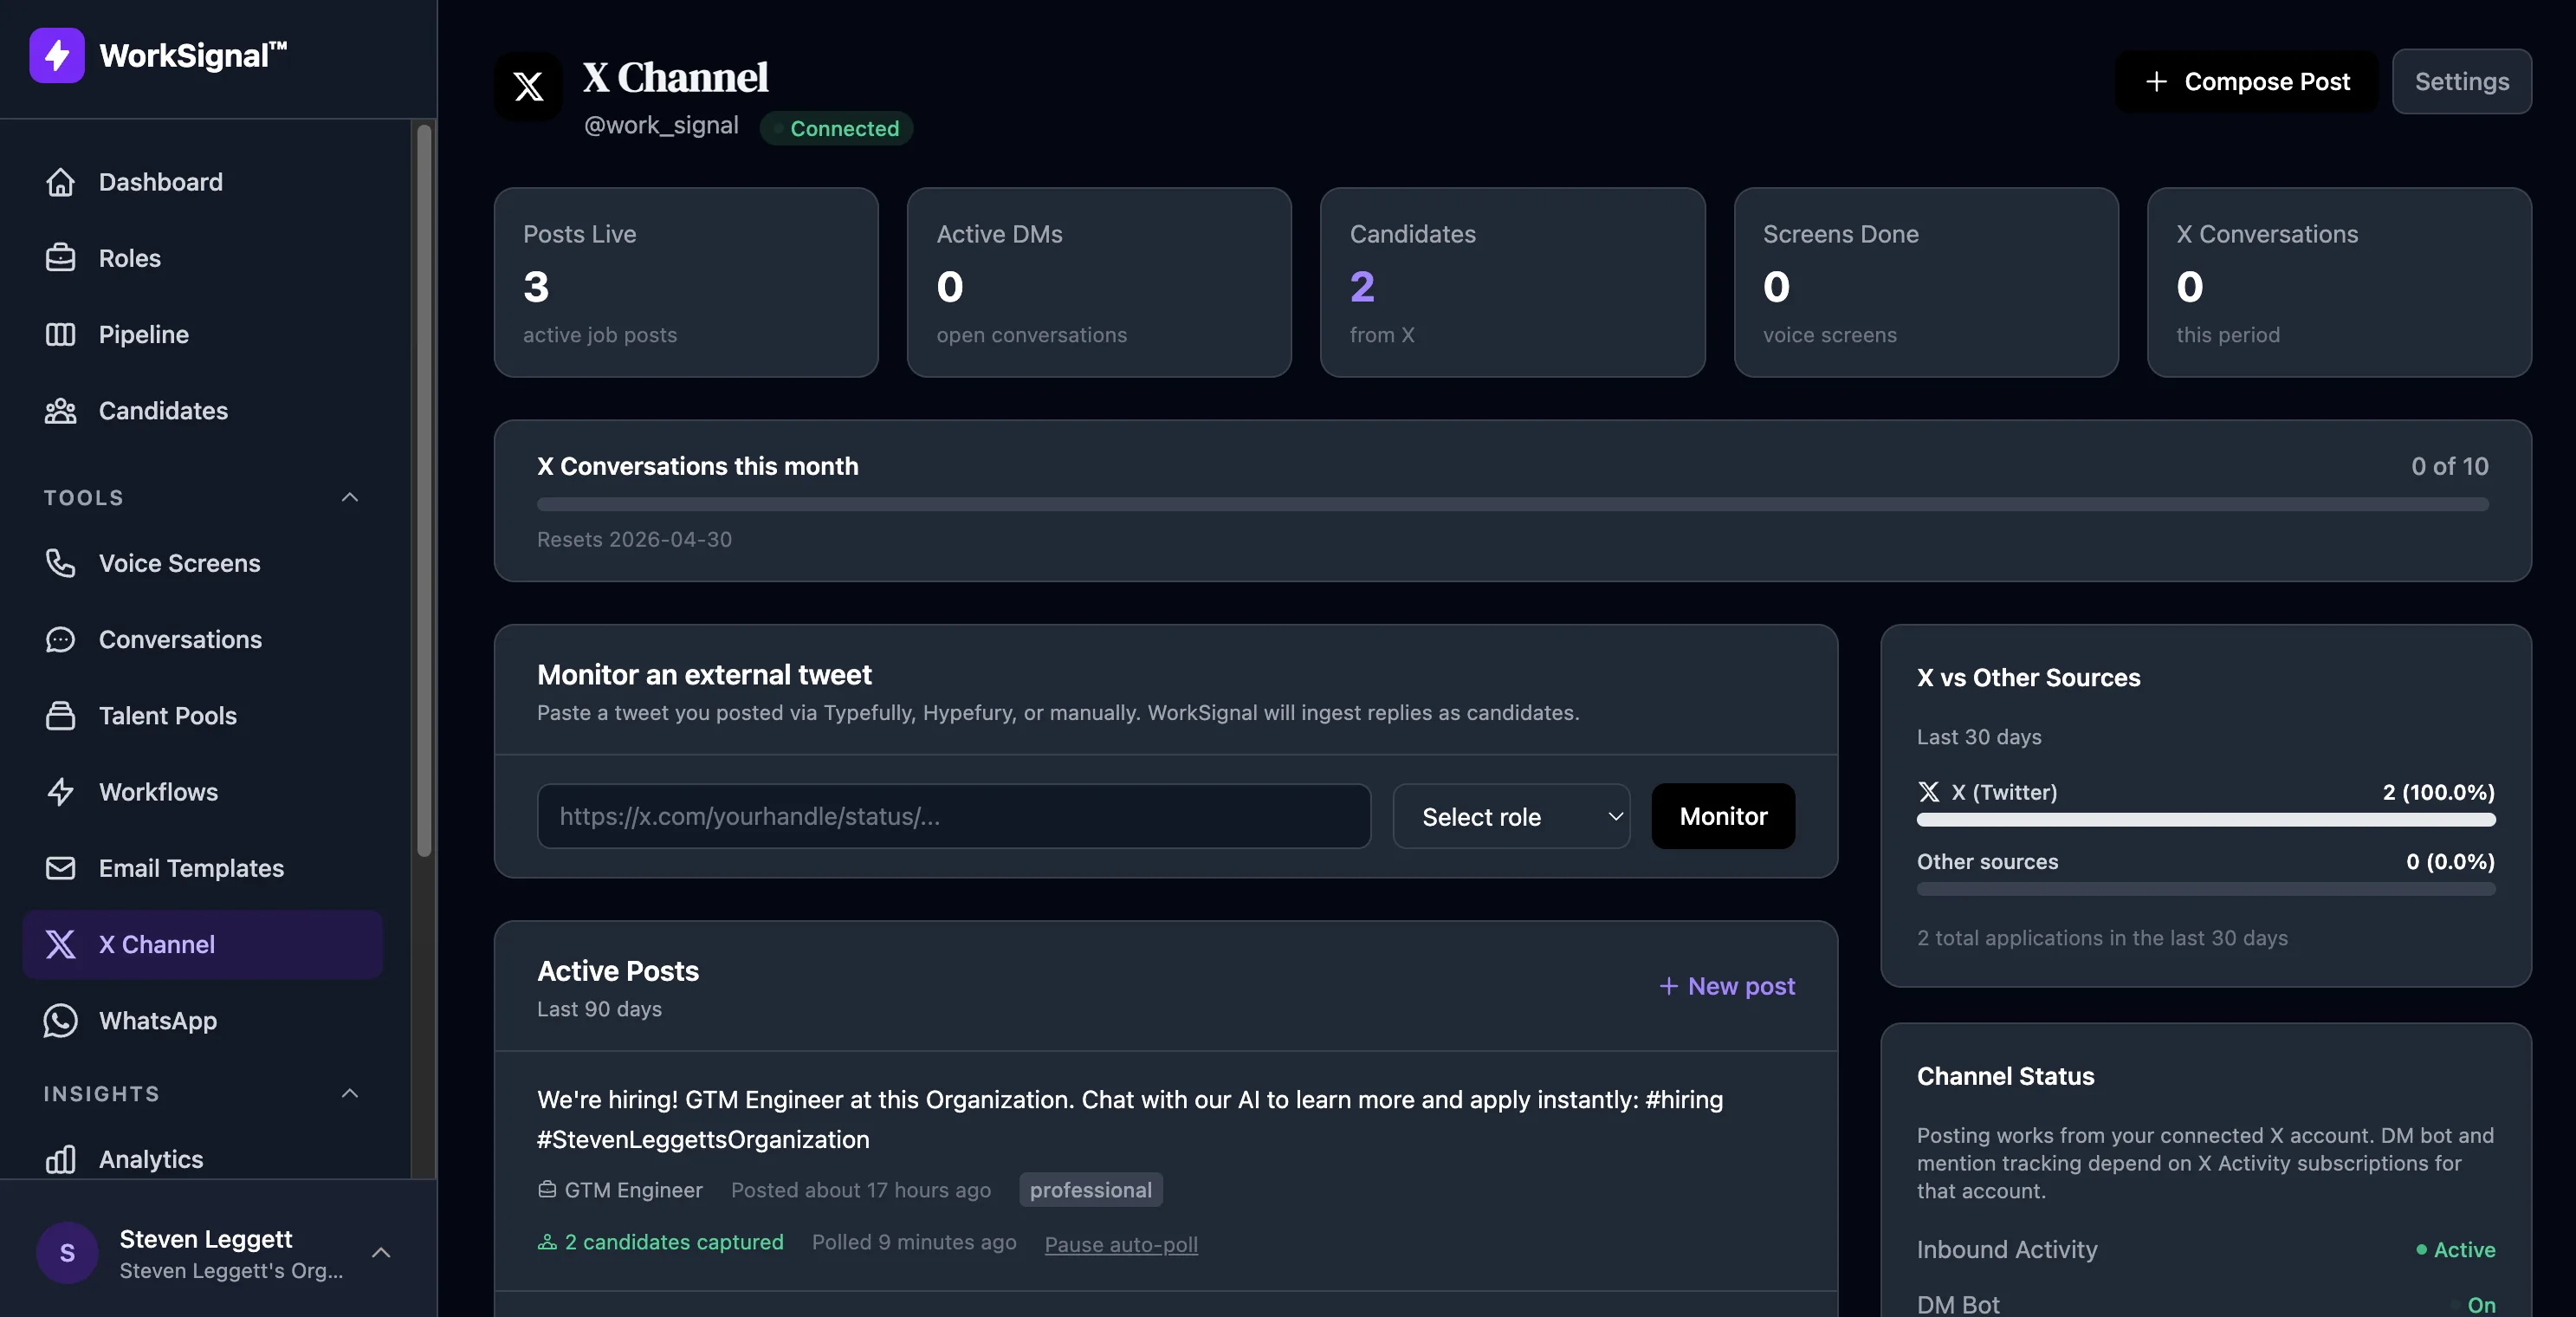2576x1317 pixels.
Task: Click the X icon next to X (Twitter)
Action: click(1929, 792)
